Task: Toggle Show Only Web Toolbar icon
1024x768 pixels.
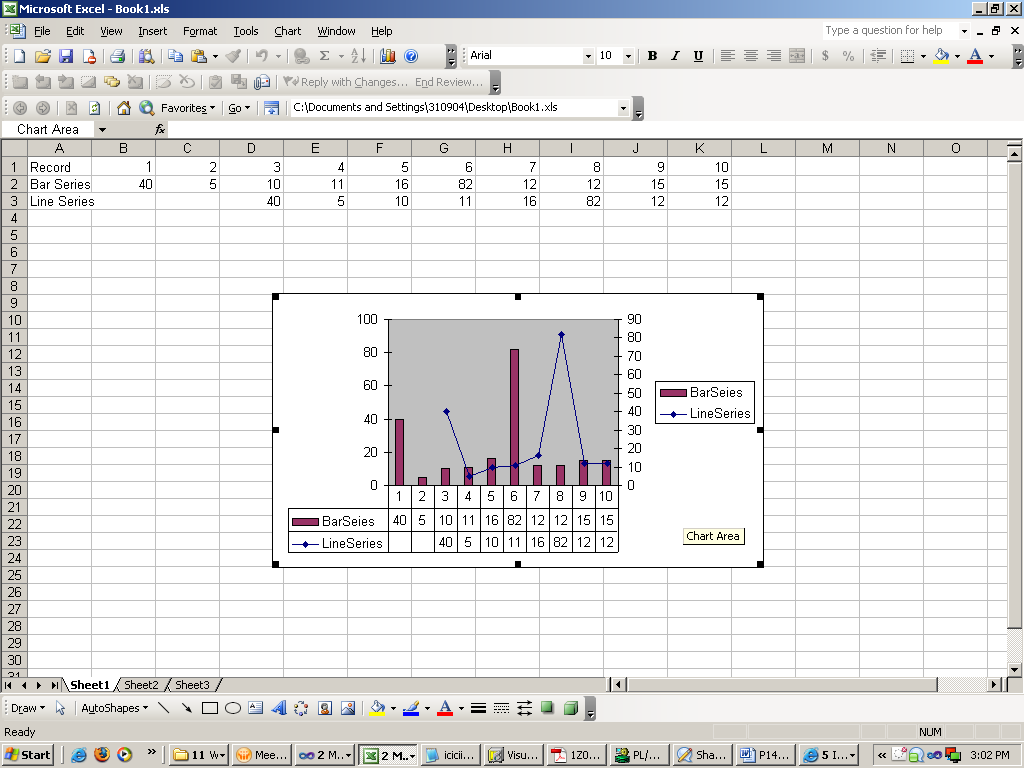Action: (272, 108)
